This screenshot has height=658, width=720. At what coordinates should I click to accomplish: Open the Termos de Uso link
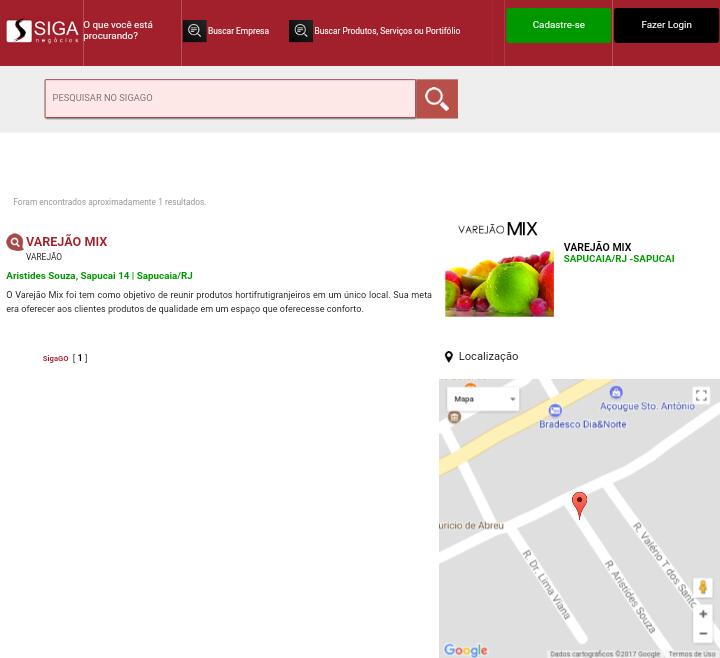coord(692,654)
